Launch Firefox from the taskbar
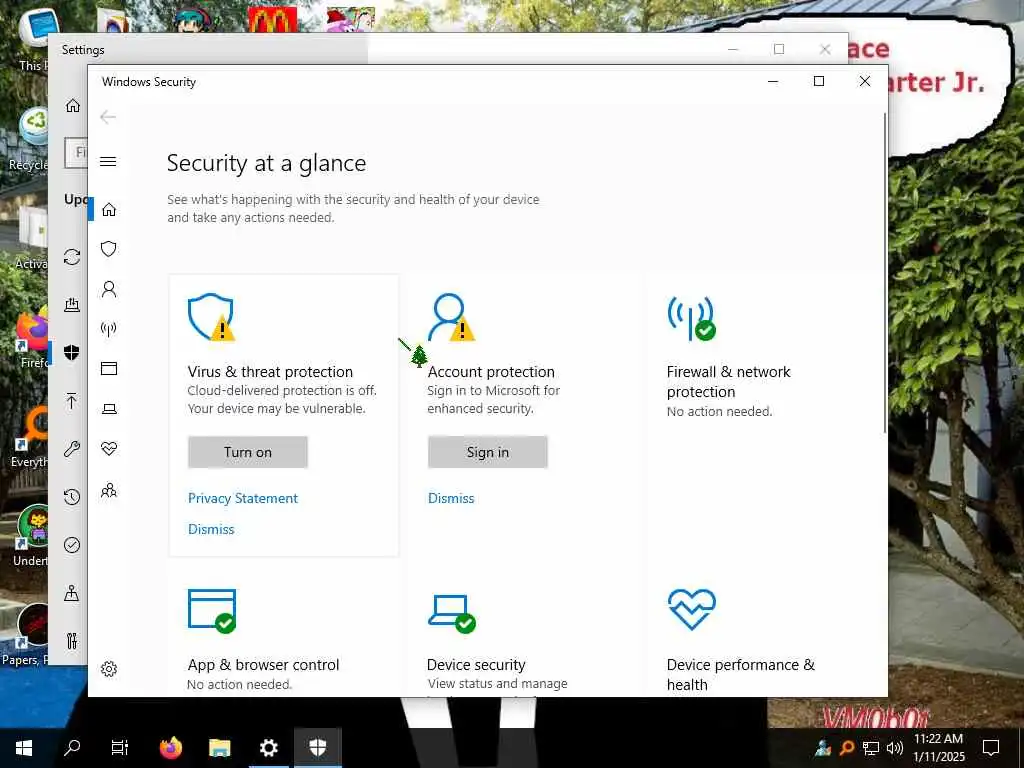The height and width of the screenshot is (768, 1024). (x=171, y=748)
